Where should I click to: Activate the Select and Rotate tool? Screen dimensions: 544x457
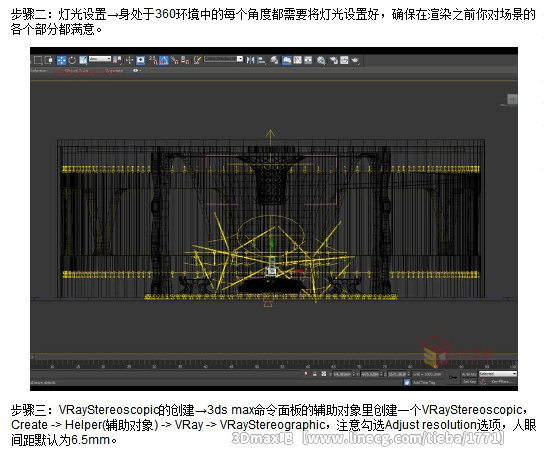coord(72,60)
